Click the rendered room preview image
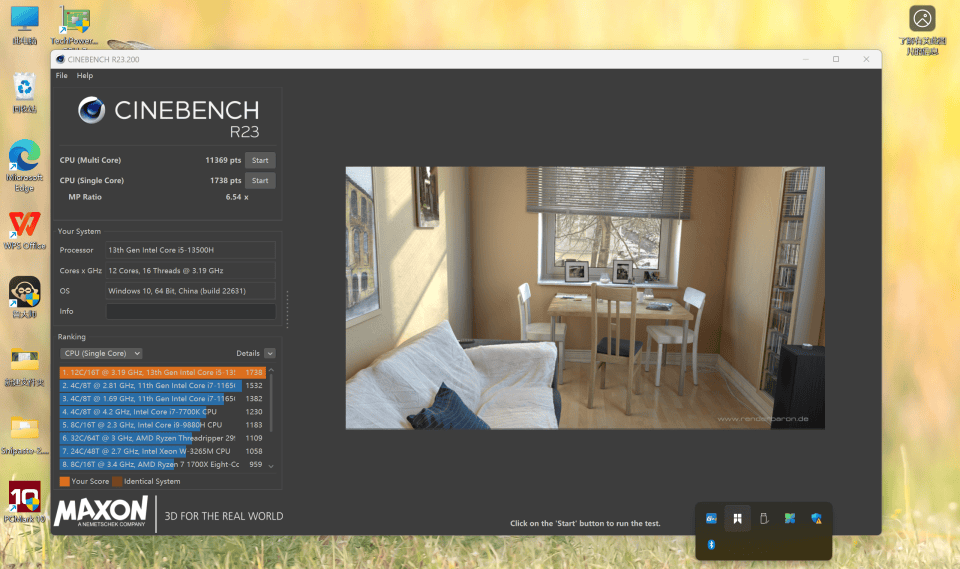The image size is (960, 569). [585, 297]
